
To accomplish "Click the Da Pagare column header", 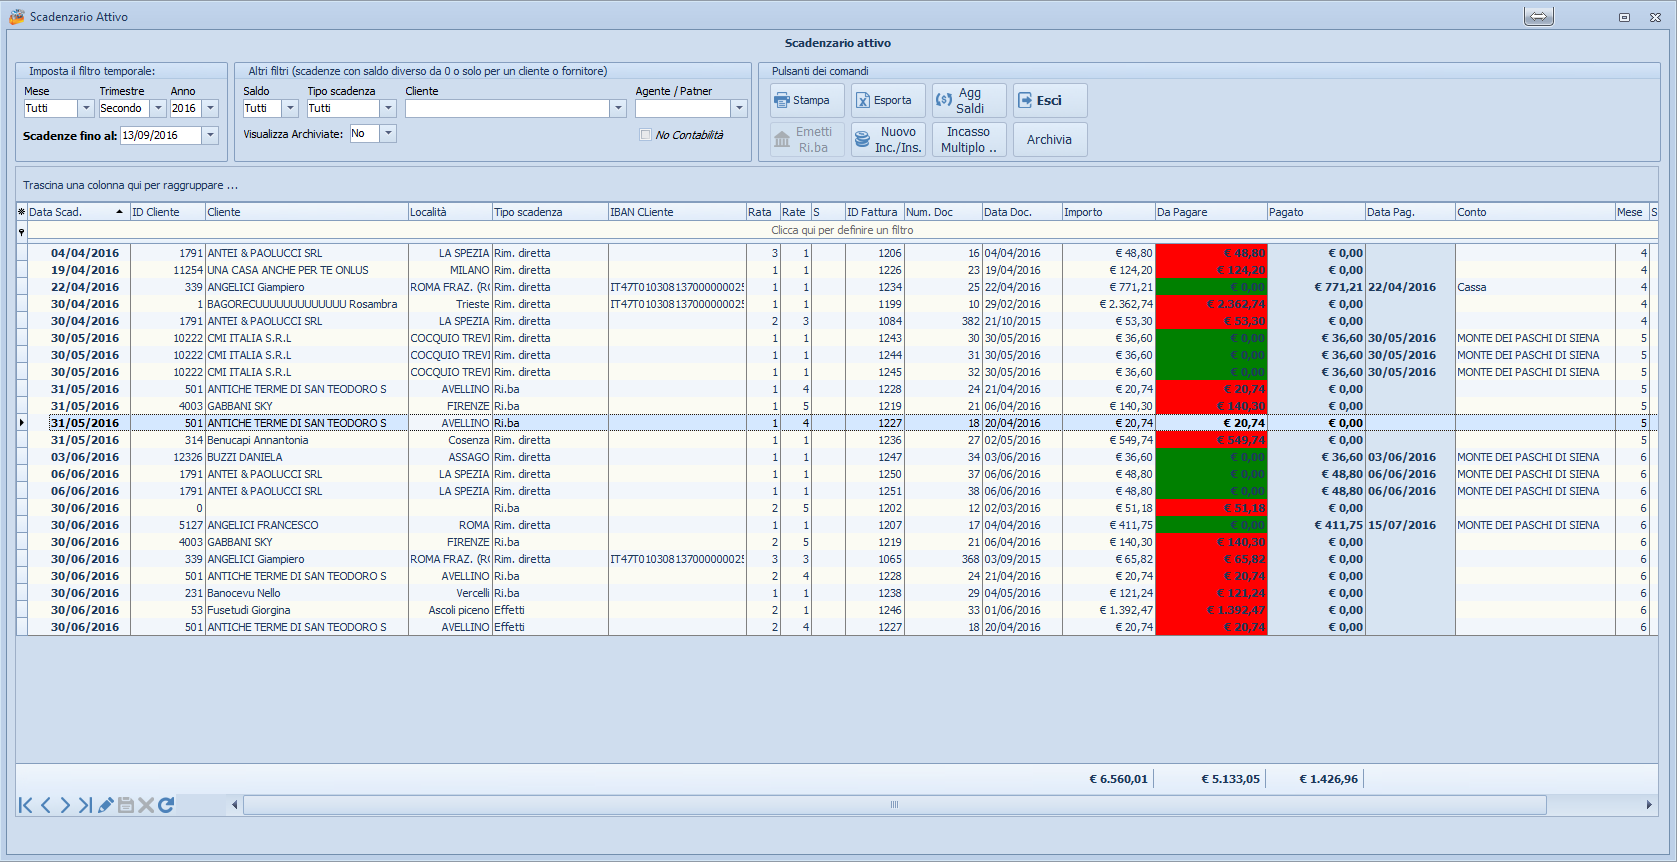I will point(1211,212).
